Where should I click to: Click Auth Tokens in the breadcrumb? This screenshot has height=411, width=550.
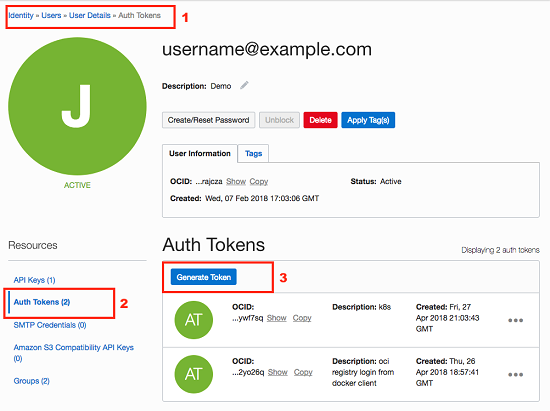[x=140, y=15]
